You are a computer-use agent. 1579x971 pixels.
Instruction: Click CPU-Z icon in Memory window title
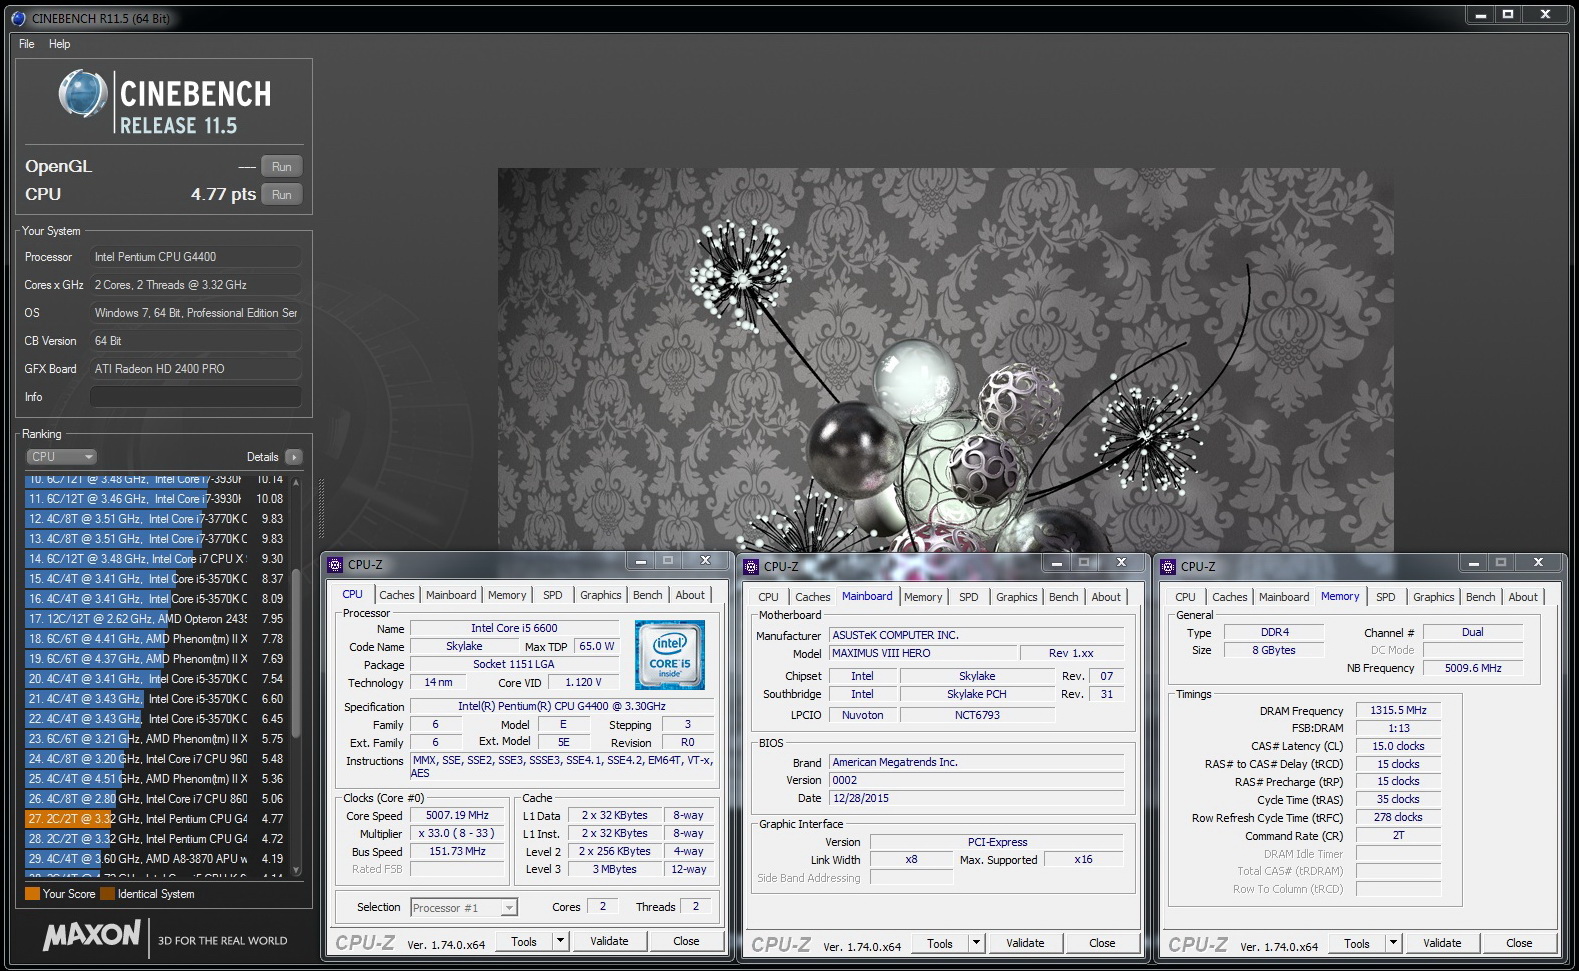1168,567
